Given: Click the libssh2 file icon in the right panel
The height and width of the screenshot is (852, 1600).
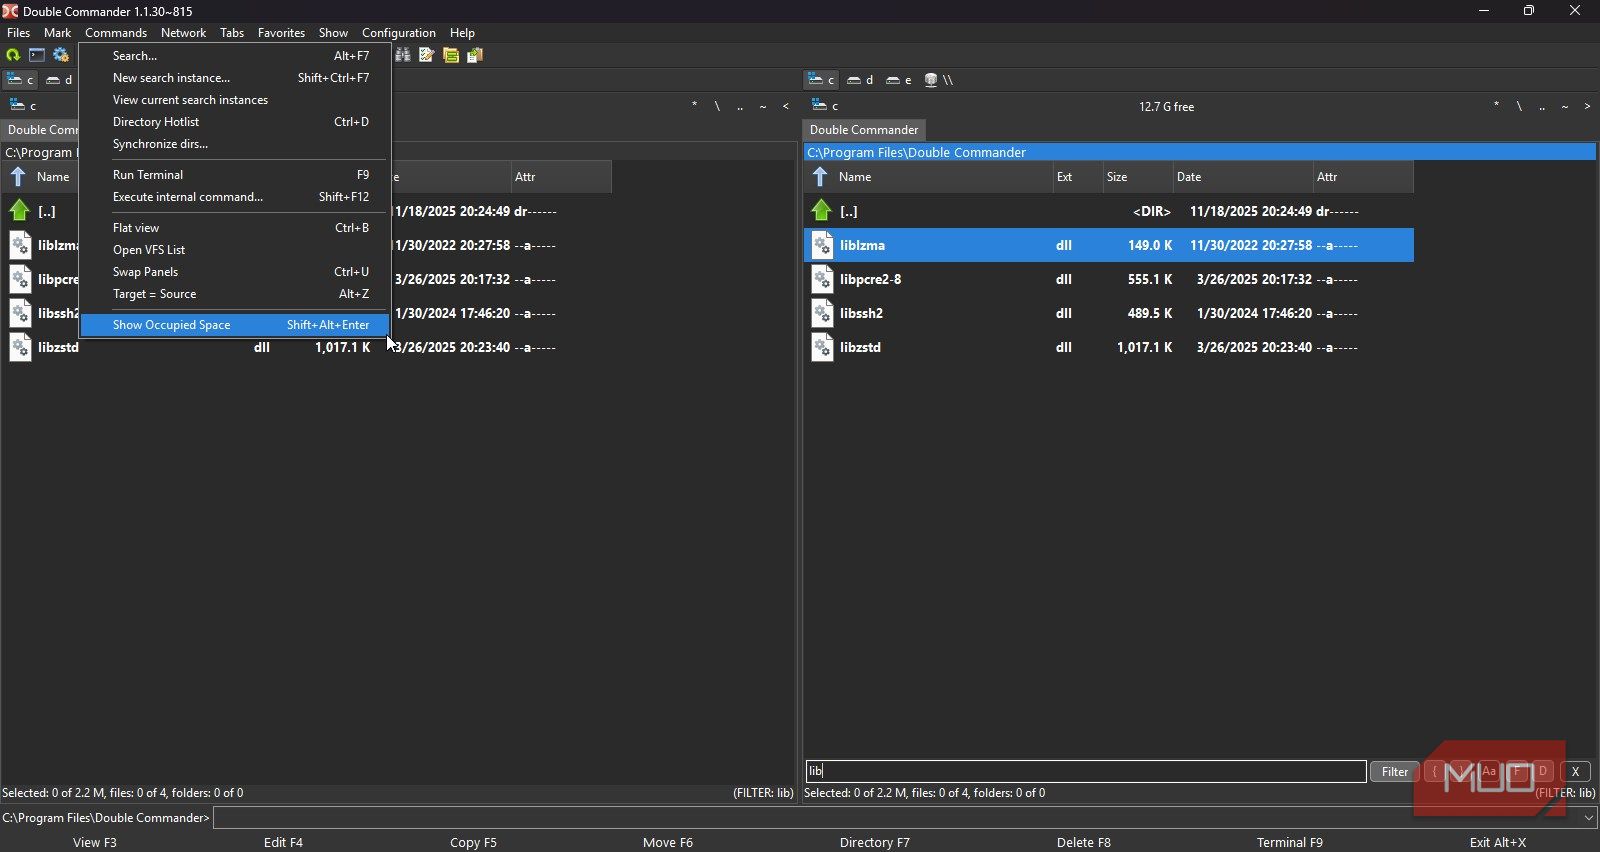Looking at the screenshot, I should pyautogui.click(x=822, y=313).
